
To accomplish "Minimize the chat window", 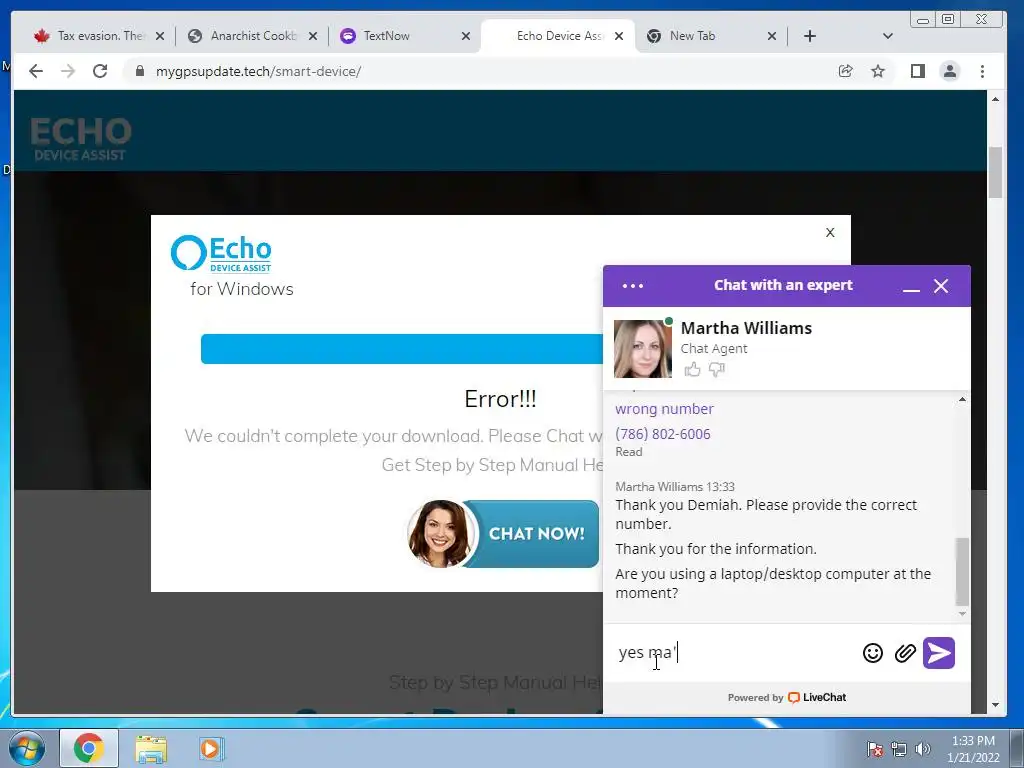I will pos(911,287).
